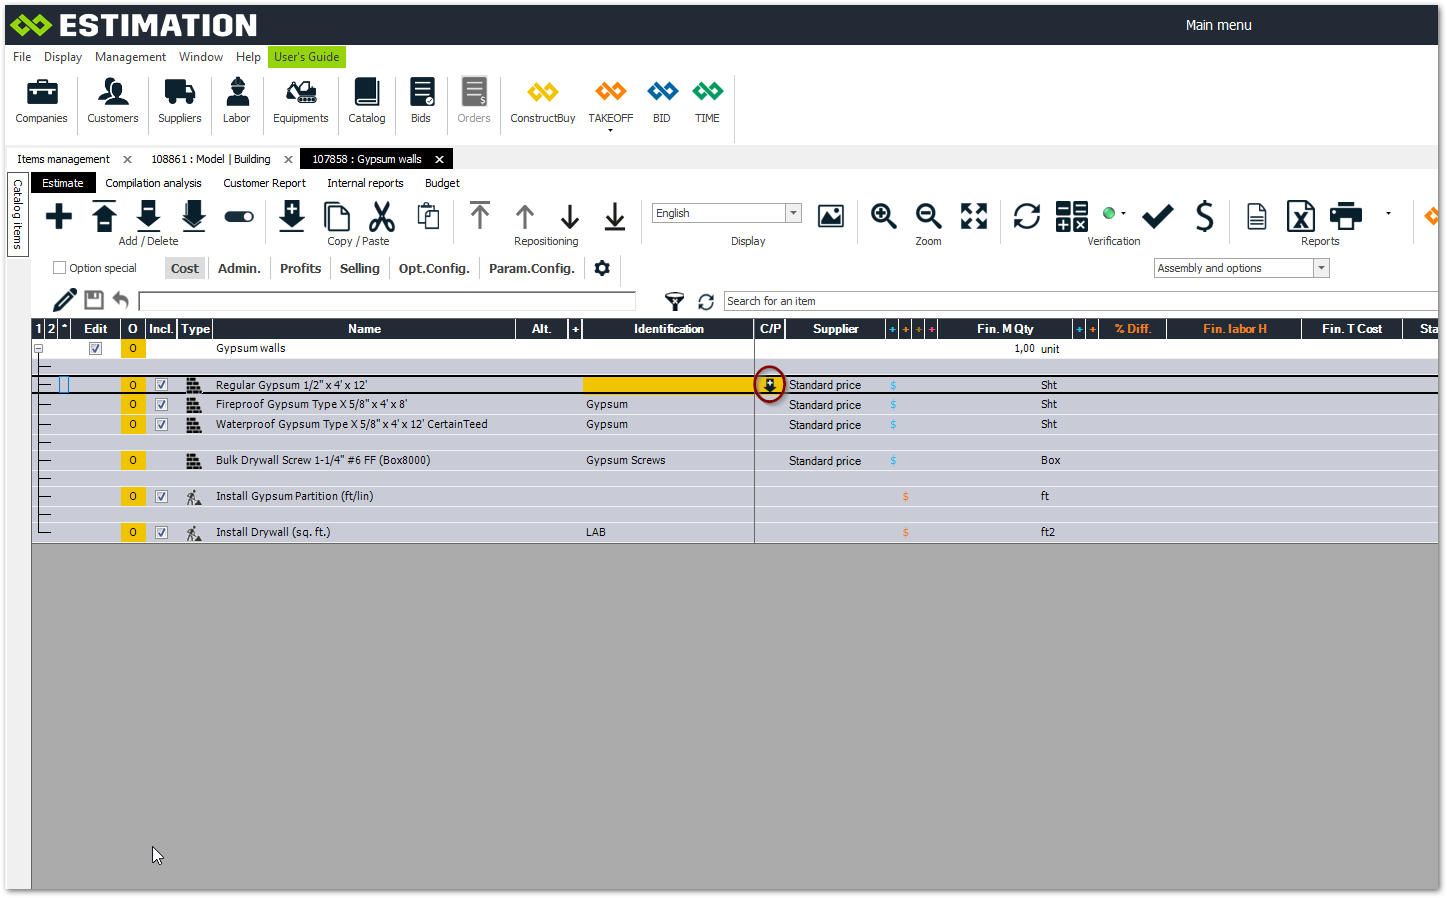Click the scissors Cut icon
Image resolution: width=1447 pixels, height=898 pixels.
click(x=382, y=216)
